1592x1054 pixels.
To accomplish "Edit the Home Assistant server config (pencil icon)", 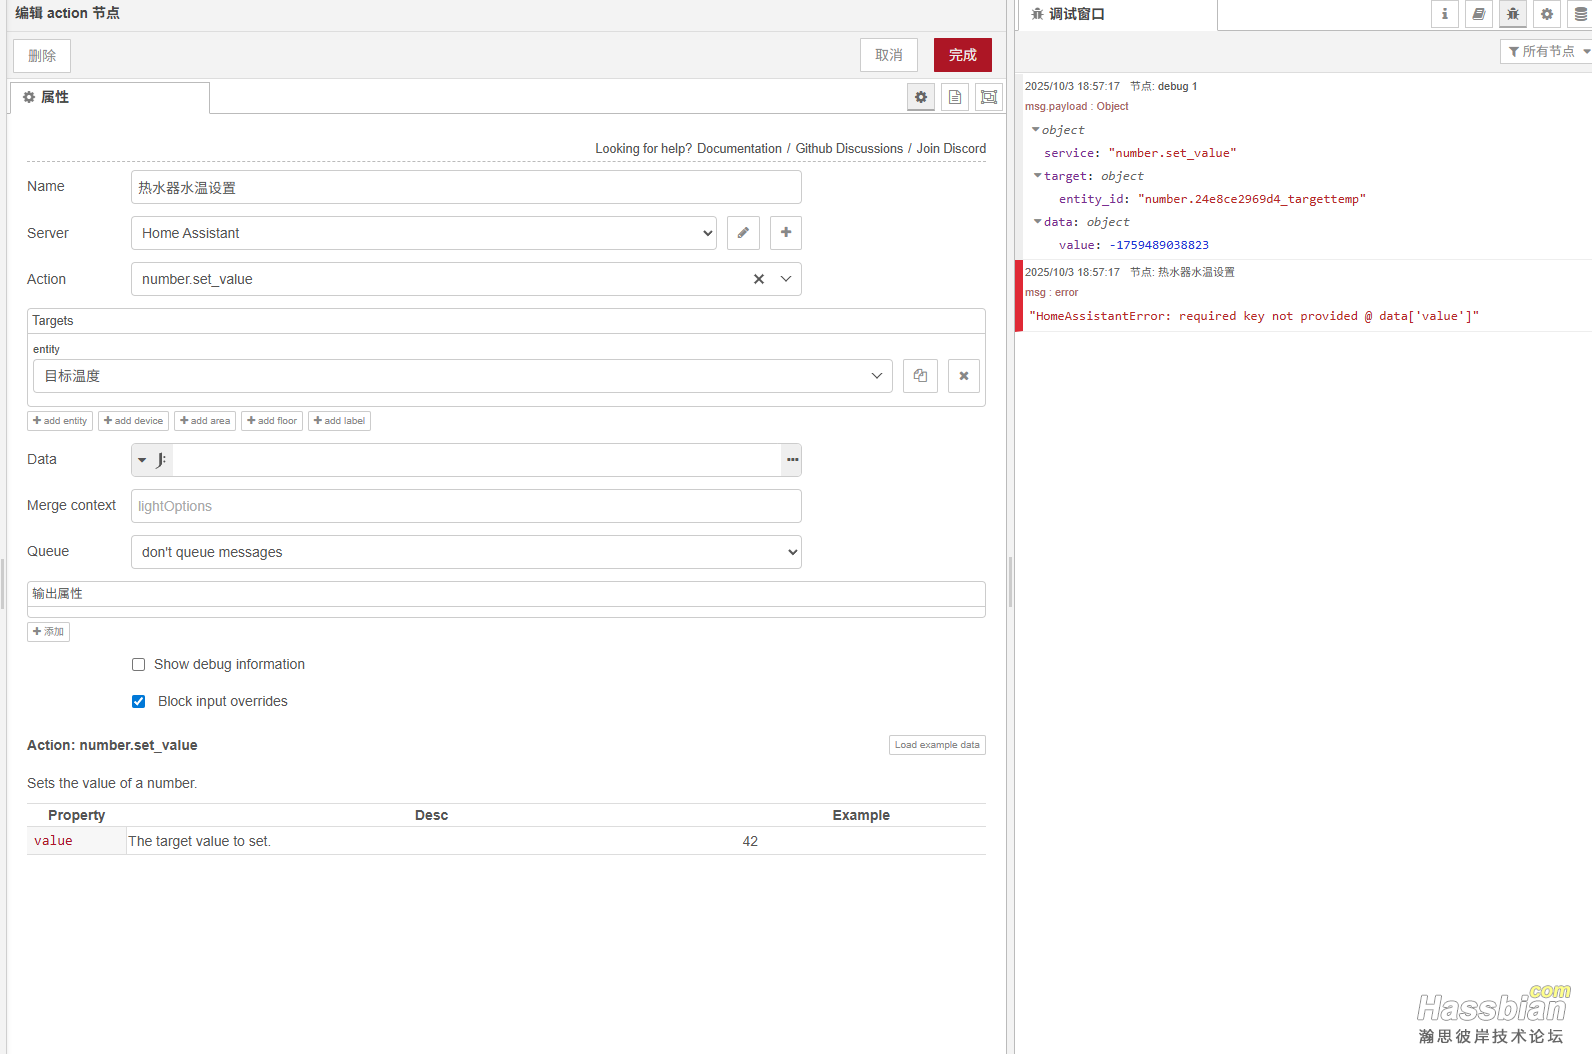I will tap(743, 233).
